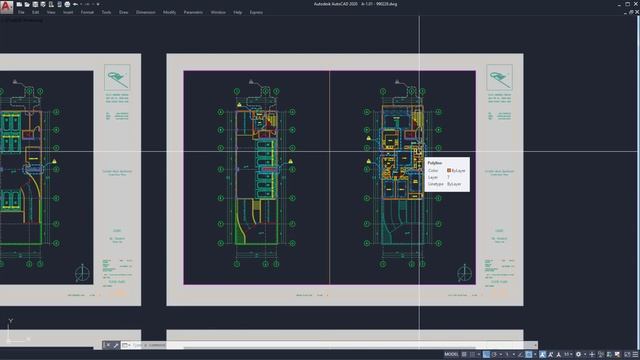Click the Undo arrow icon
Image resolution: width=640 pixels, height=360 pixels.
(x=76, y=4)
